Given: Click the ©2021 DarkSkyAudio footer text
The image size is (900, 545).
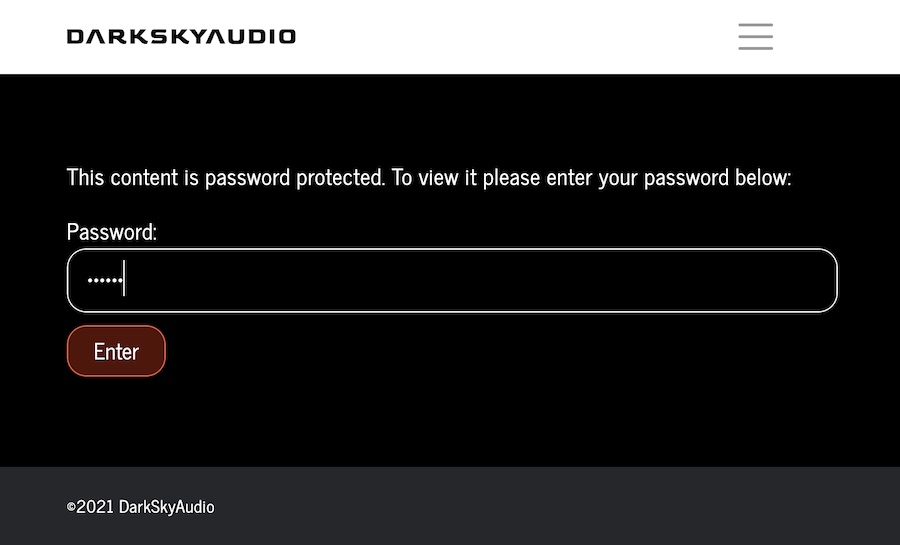Looking at the screenshot, I should [141, 507].
